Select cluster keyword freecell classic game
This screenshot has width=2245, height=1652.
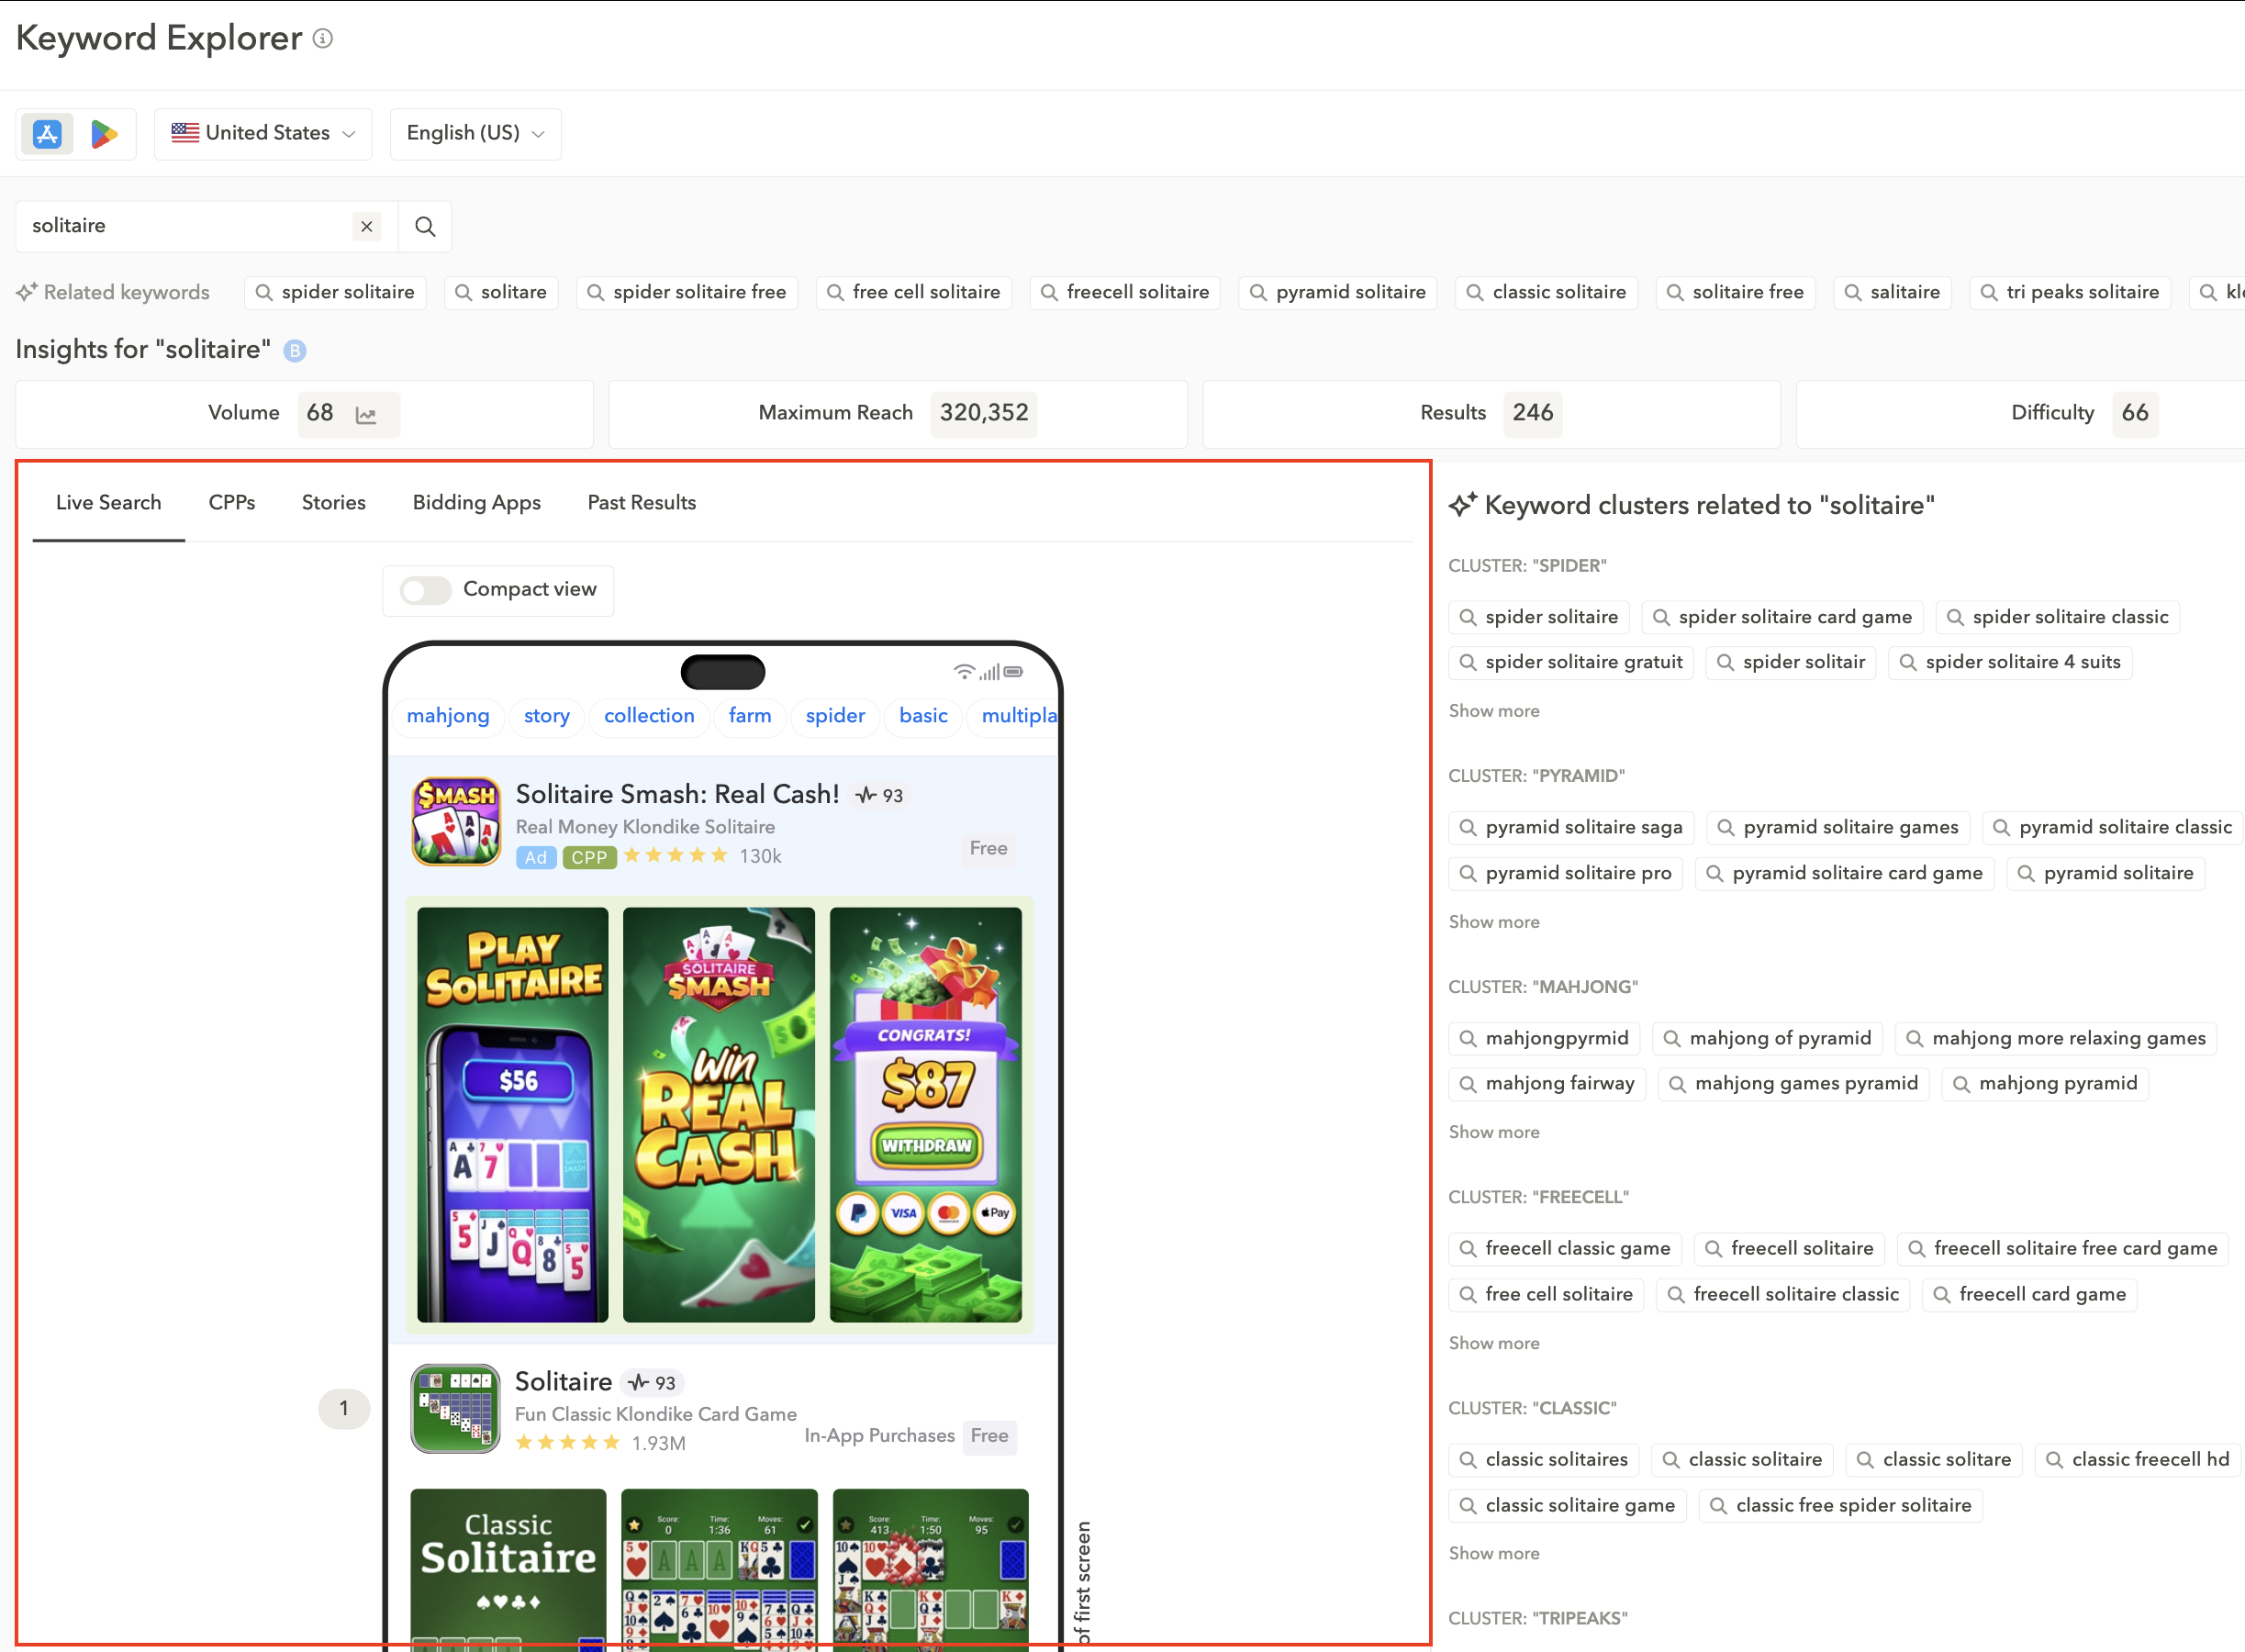tap(1565, 1249)
